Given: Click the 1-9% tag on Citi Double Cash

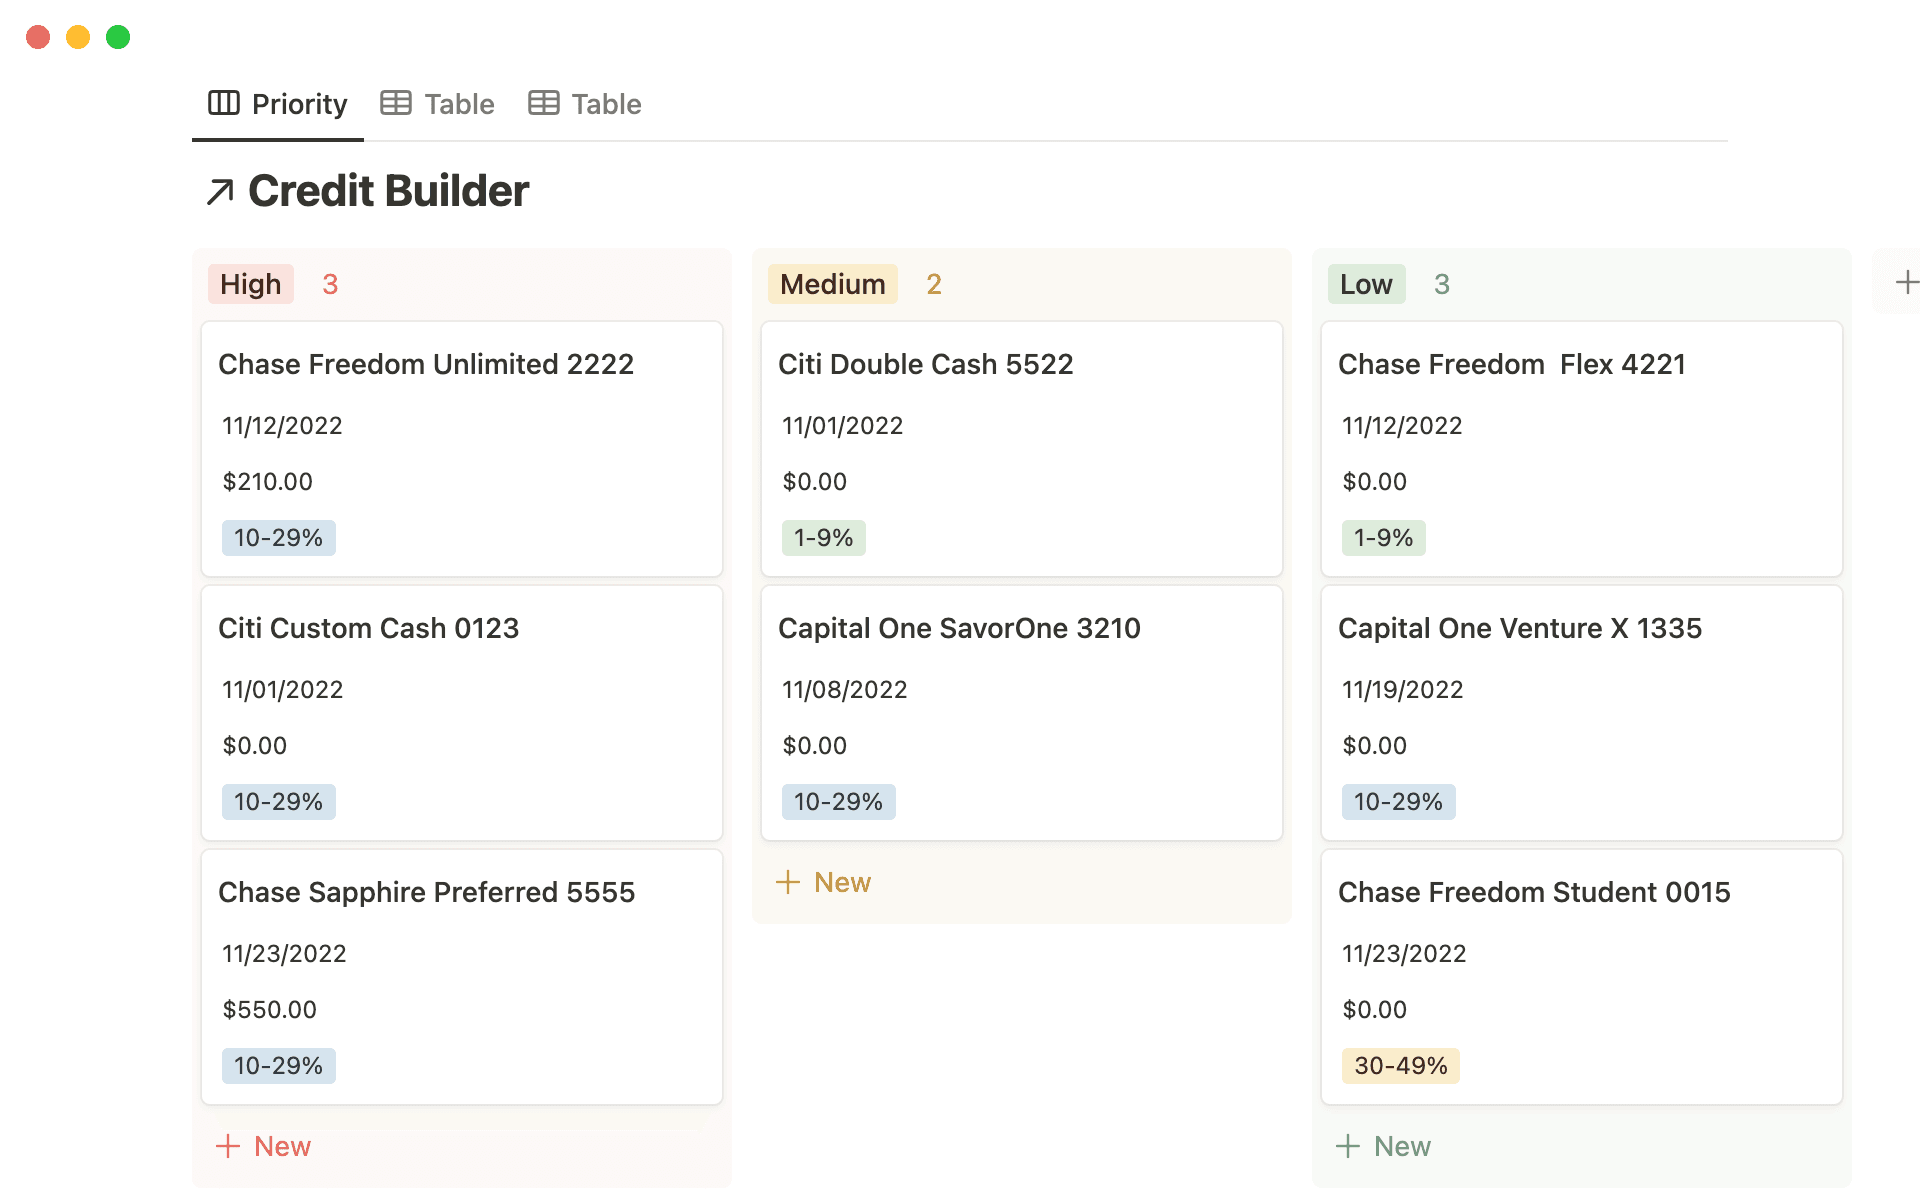Looking at the screenshot, I should [x=824, y=538].
